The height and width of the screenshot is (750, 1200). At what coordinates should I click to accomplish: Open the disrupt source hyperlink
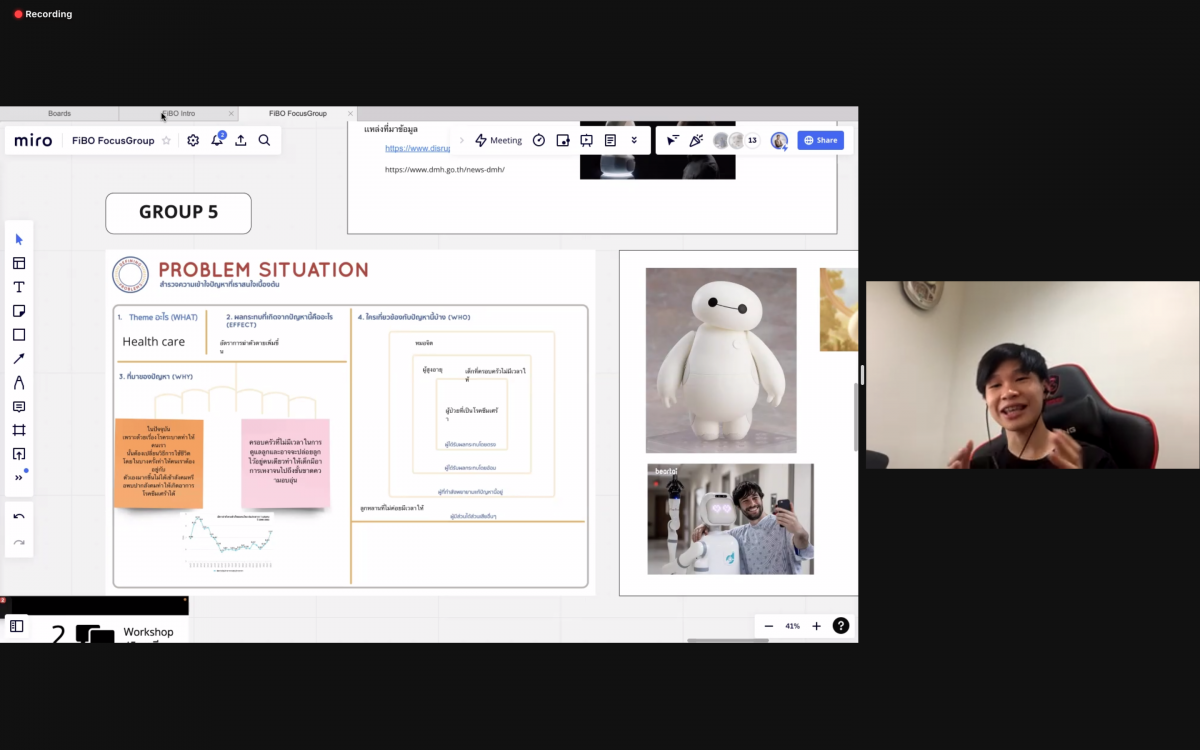pos(417,149)
